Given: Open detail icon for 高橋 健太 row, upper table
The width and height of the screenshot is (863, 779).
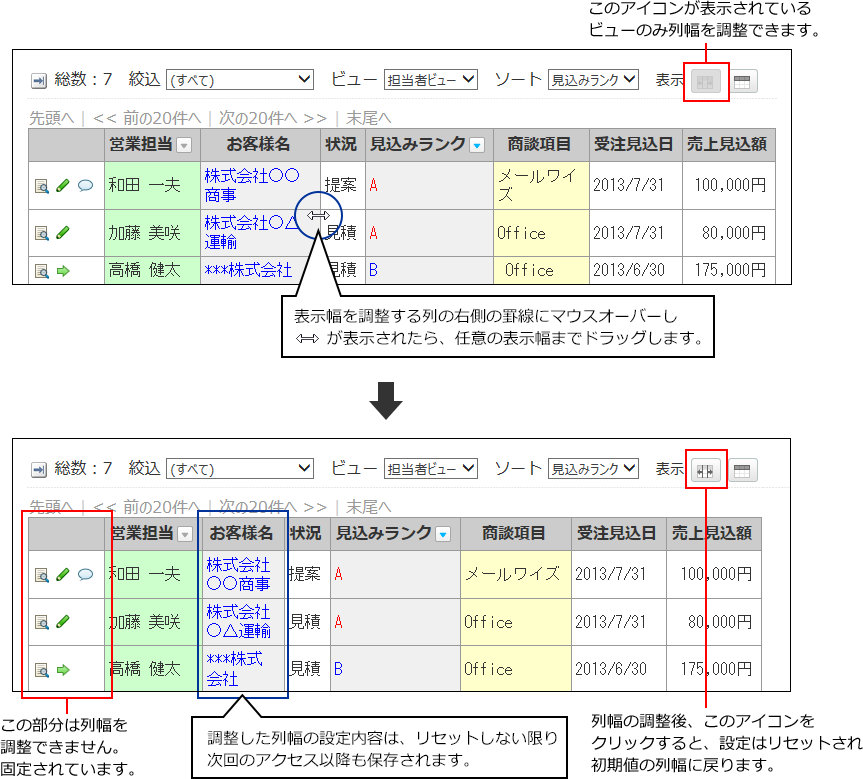Looking at the screenshot, I should tap(42, 271).
